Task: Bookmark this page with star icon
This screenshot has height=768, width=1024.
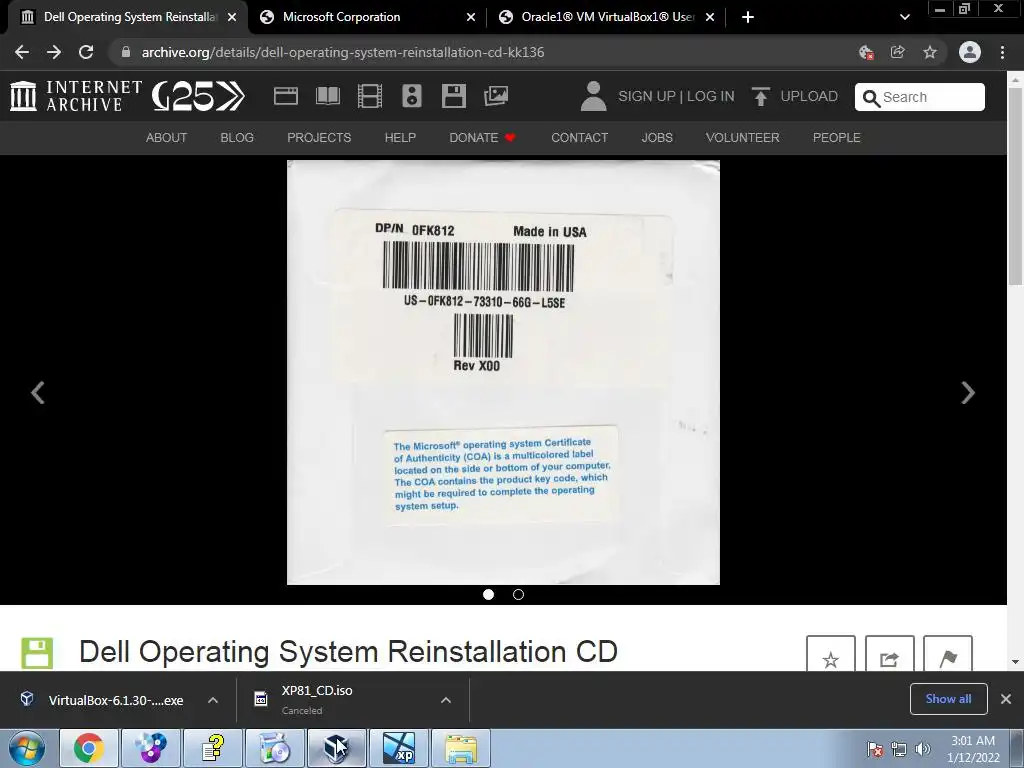Action: 930,52
